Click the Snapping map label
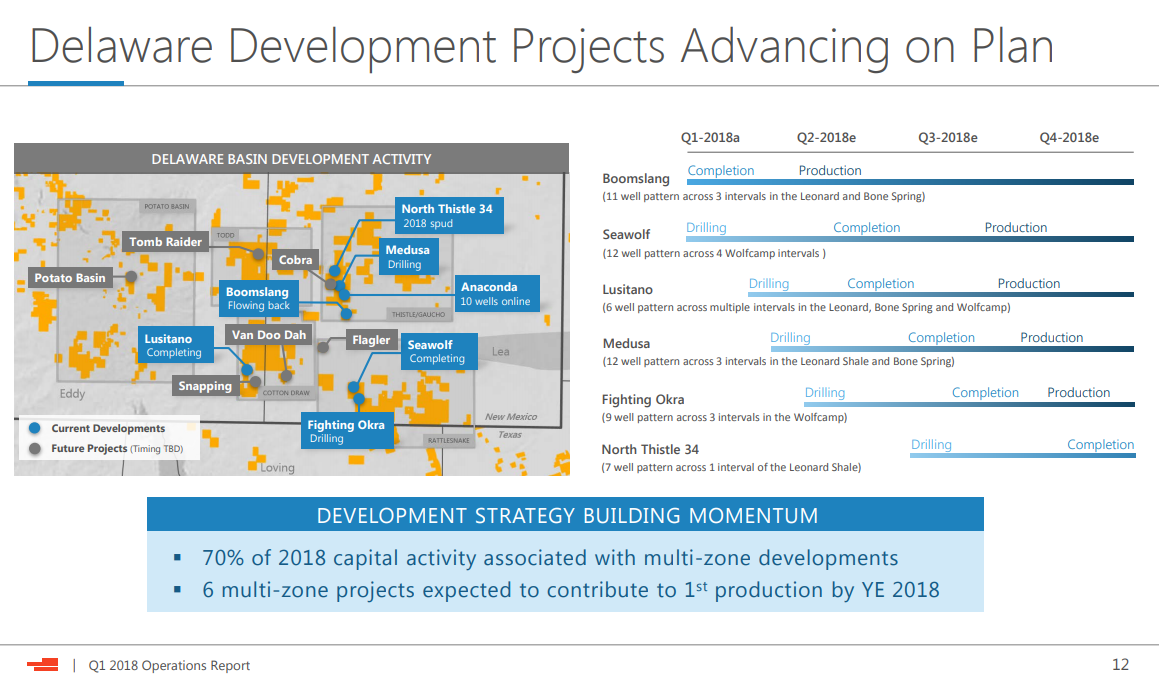 pyautogui.click(x=205, y=386)
